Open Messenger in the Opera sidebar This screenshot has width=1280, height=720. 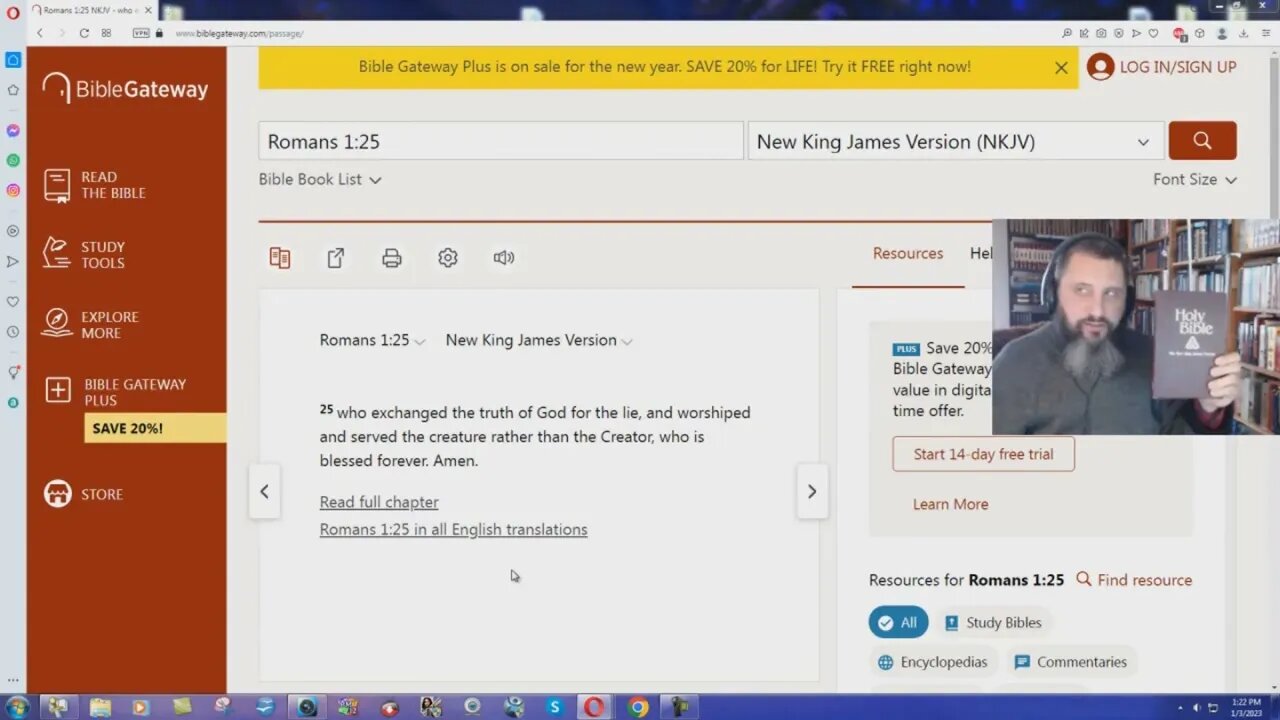[x=13, y=130]
